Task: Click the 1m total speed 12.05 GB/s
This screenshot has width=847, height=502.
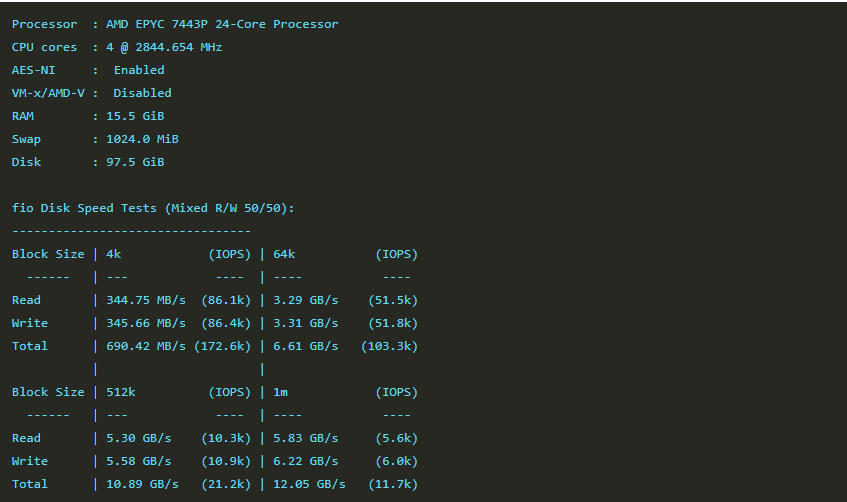Action: pyautogui.click(x=309, y=484)
